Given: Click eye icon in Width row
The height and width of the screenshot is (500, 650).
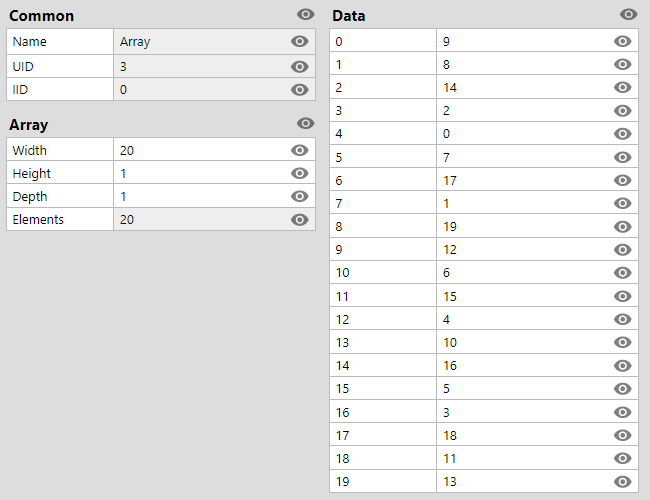Looking at the screenshot, I should [299, 150].
